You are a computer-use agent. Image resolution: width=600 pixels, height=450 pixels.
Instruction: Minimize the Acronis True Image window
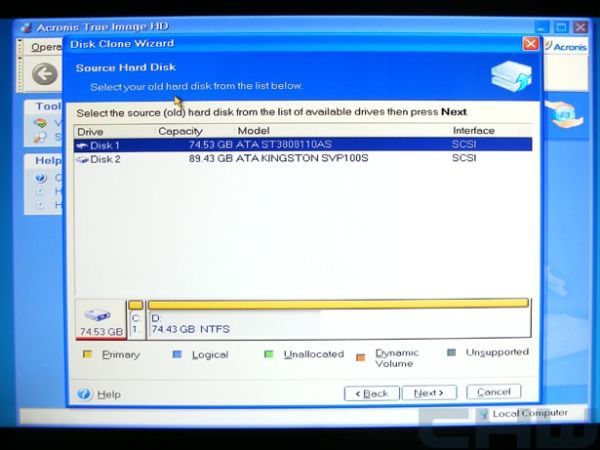(x=541, y=28)
